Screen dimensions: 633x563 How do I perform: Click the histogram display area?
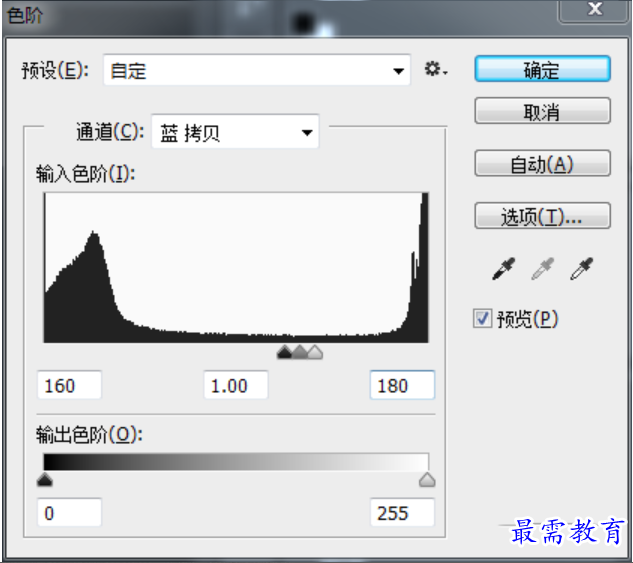[x=236, y=268]
